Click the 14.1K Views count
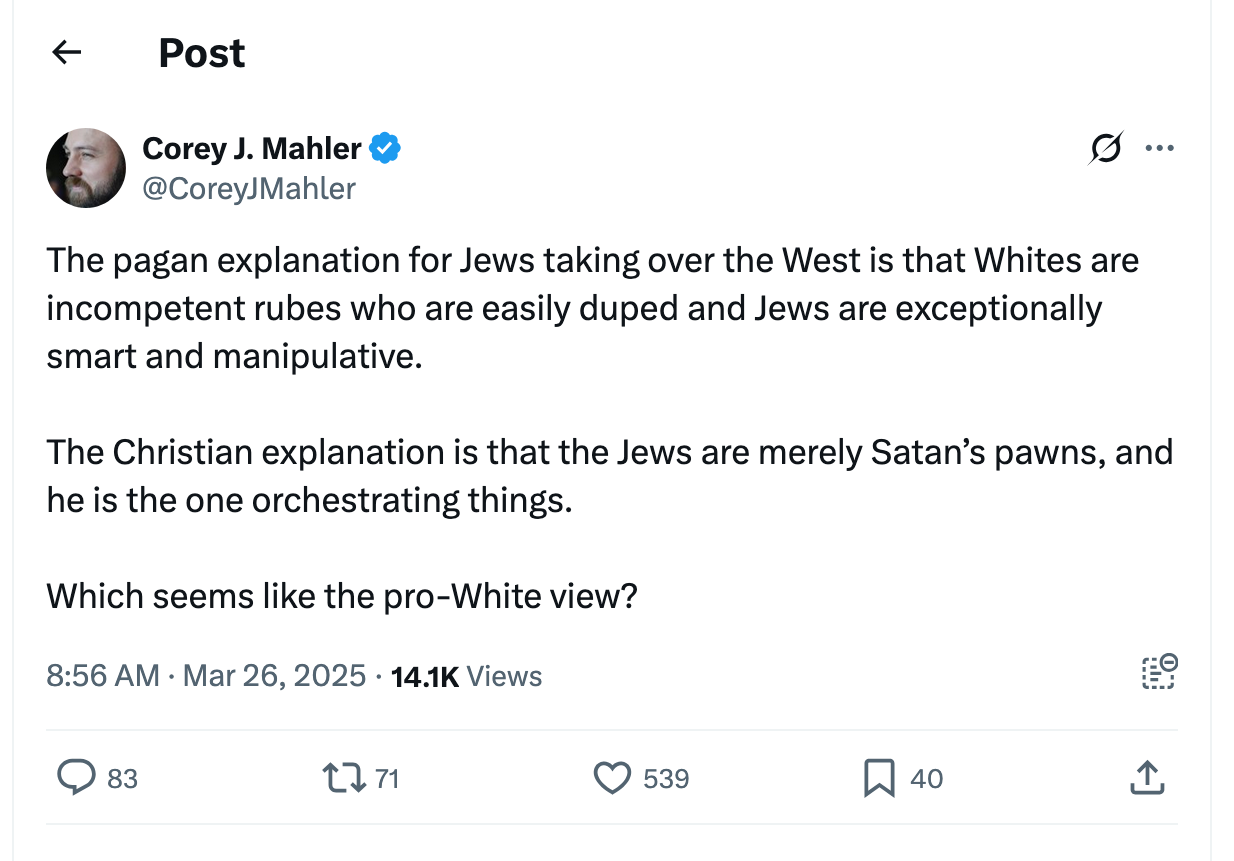 466,676
